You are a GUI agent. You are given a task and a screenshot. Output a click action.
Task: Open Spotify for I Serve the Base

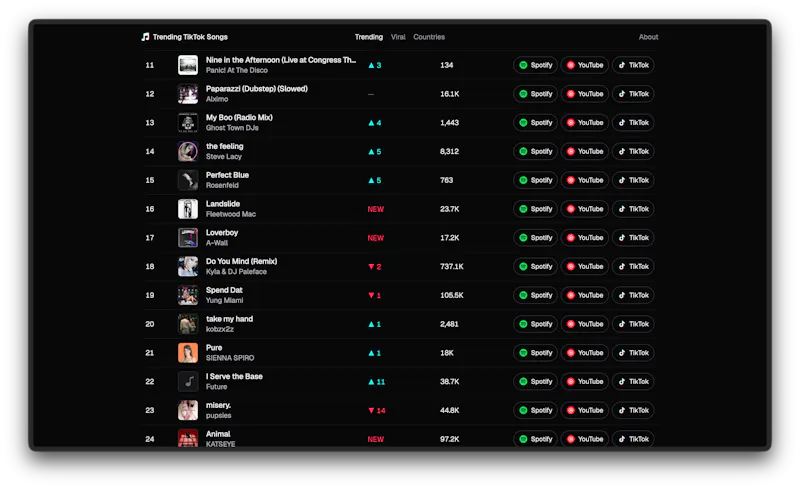point(535,381)
